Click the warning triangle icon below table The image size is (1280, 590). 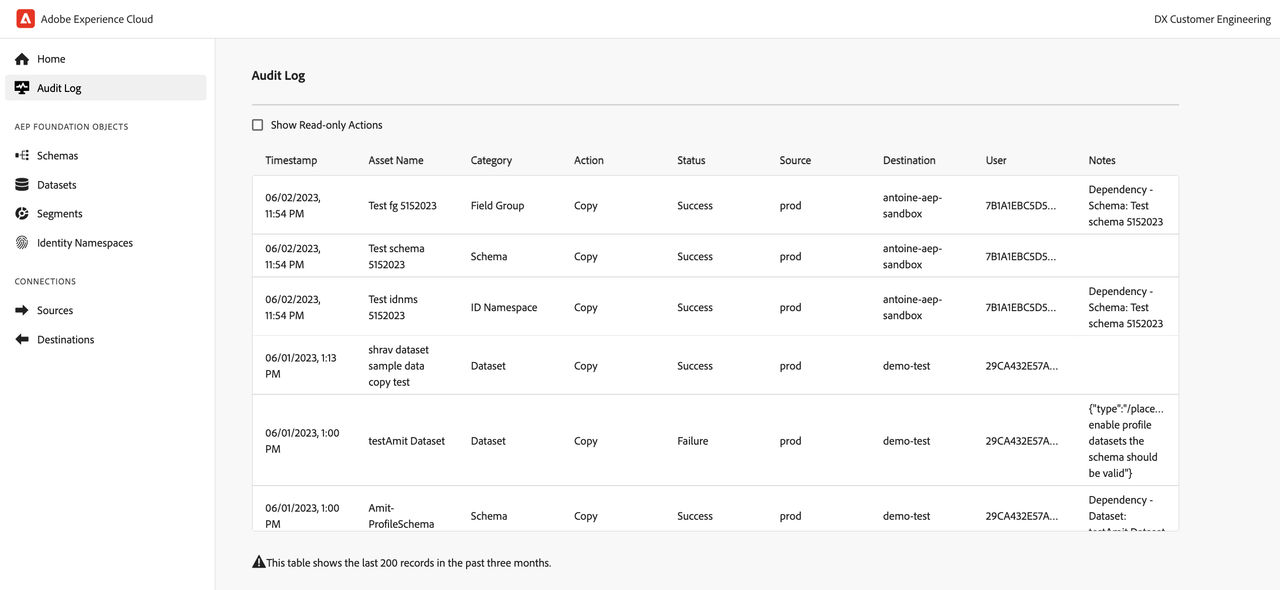pos(259,563)
